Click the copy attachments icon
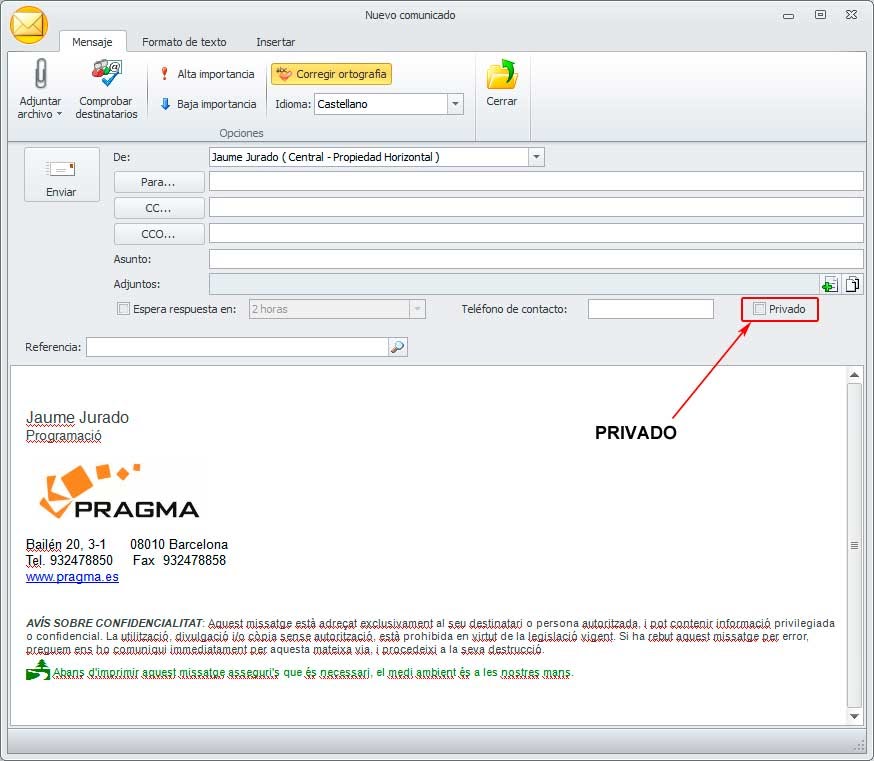Screen dimensions: 874x761 tap(852, 284)
